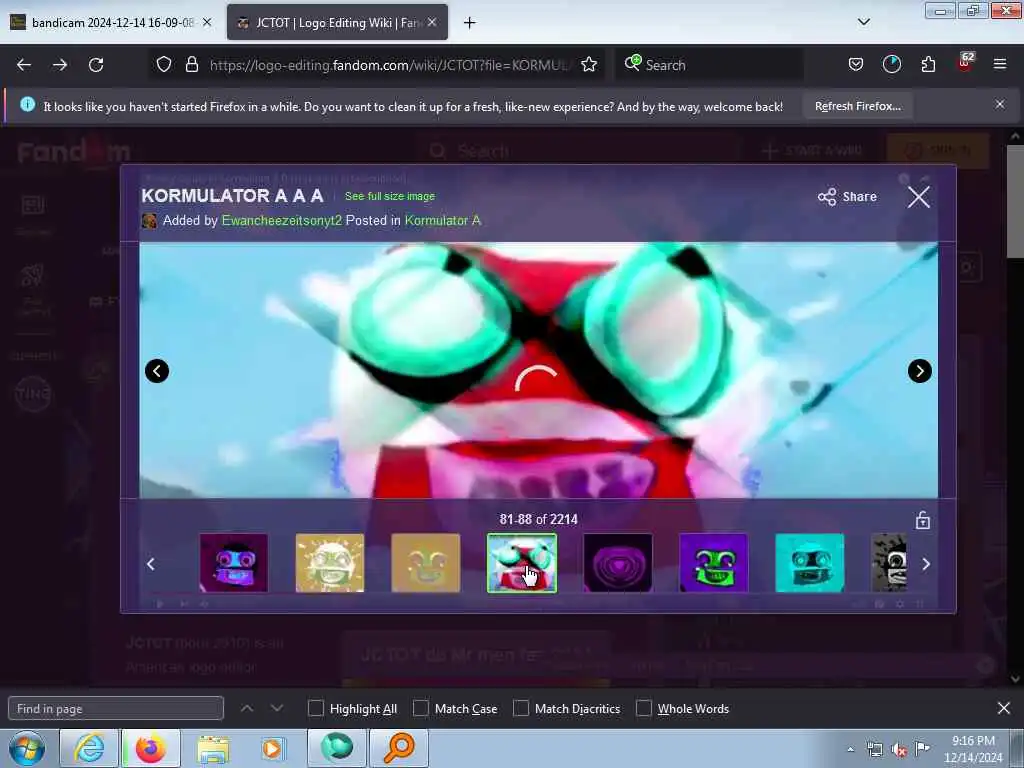This screenshot has height=768, width=1024.
Task: Open Action Center flag icon
Action: coord(922,749)
